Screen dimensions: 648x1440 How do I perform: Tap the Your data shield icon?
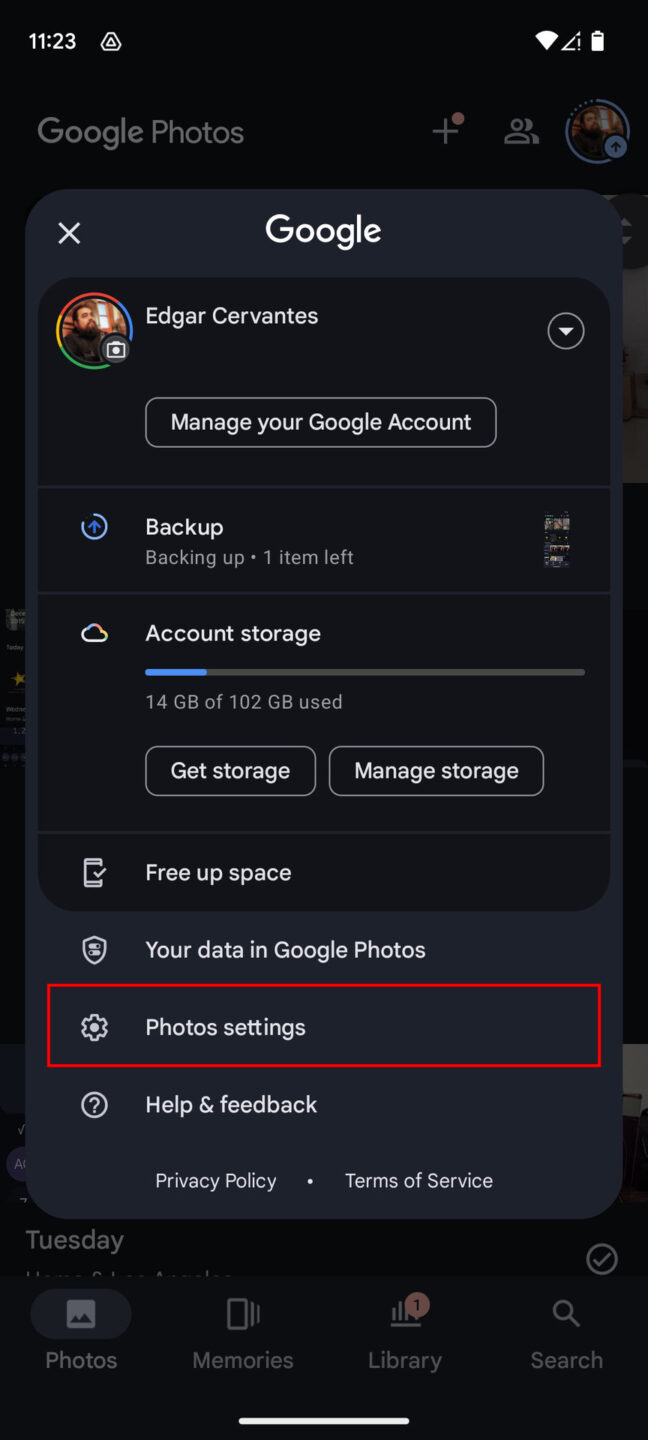point(93,949)
